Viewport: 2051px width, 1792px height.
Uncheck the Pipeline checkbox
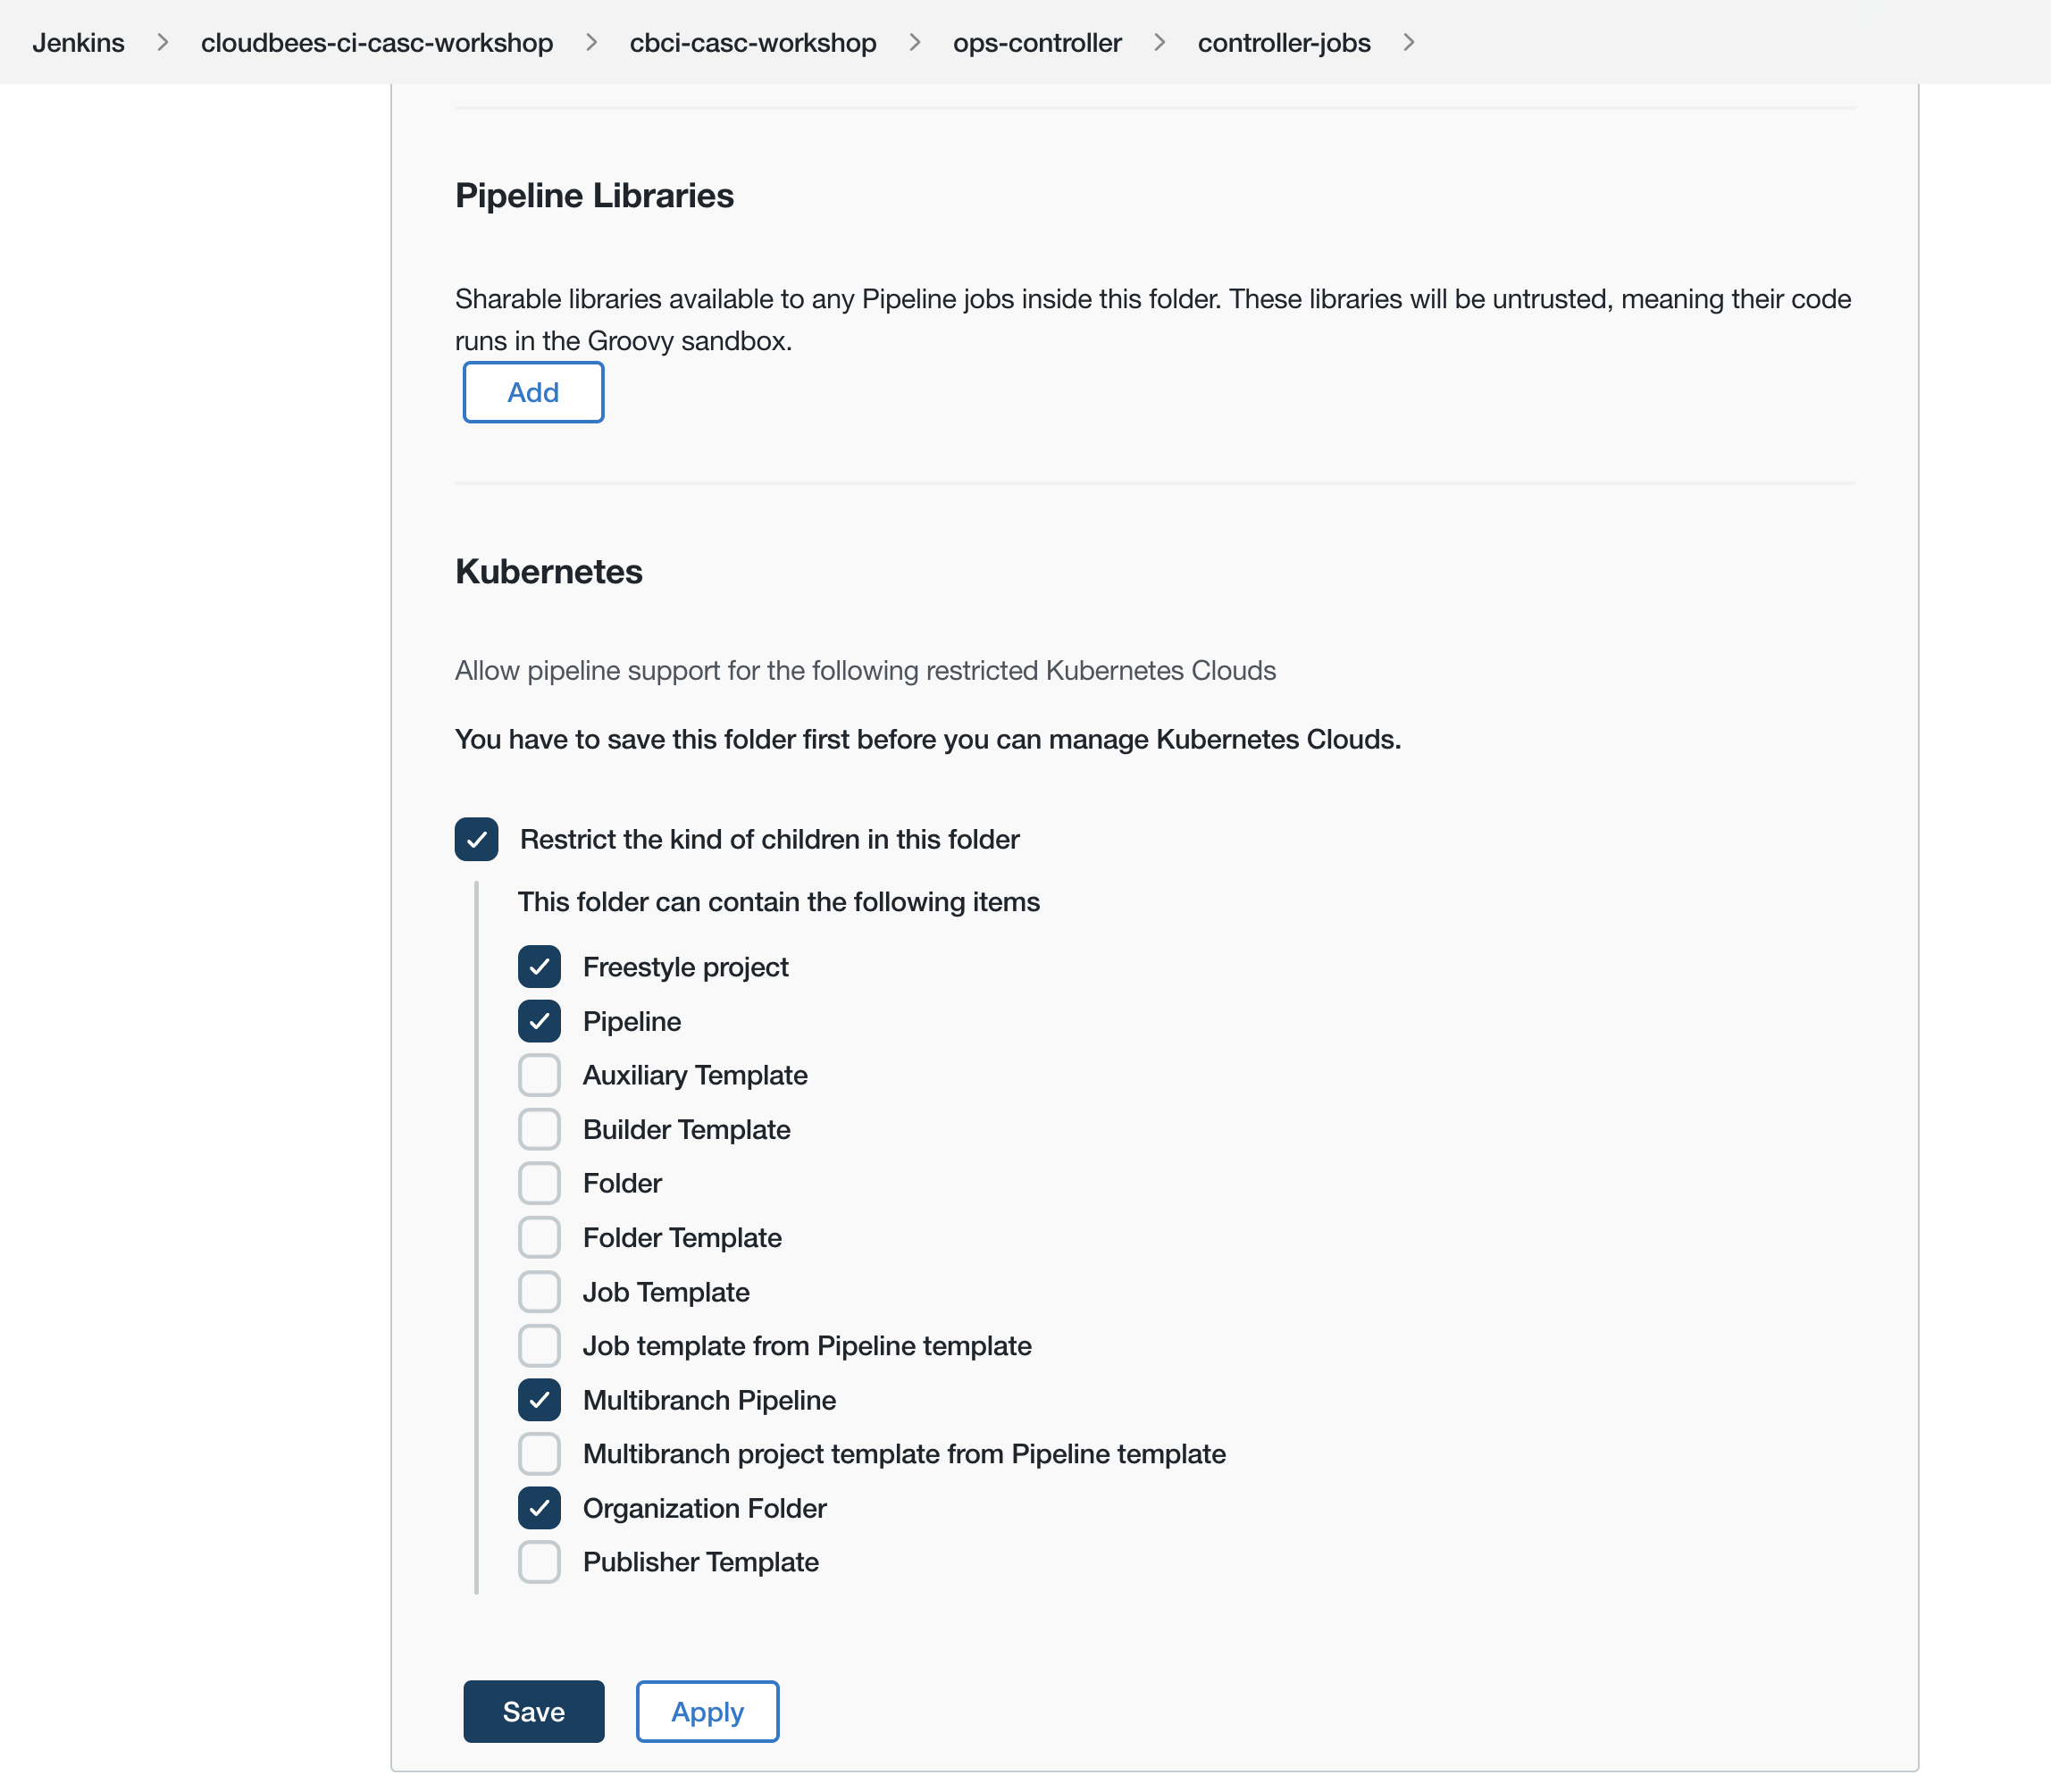click(x=539, y=1021)
